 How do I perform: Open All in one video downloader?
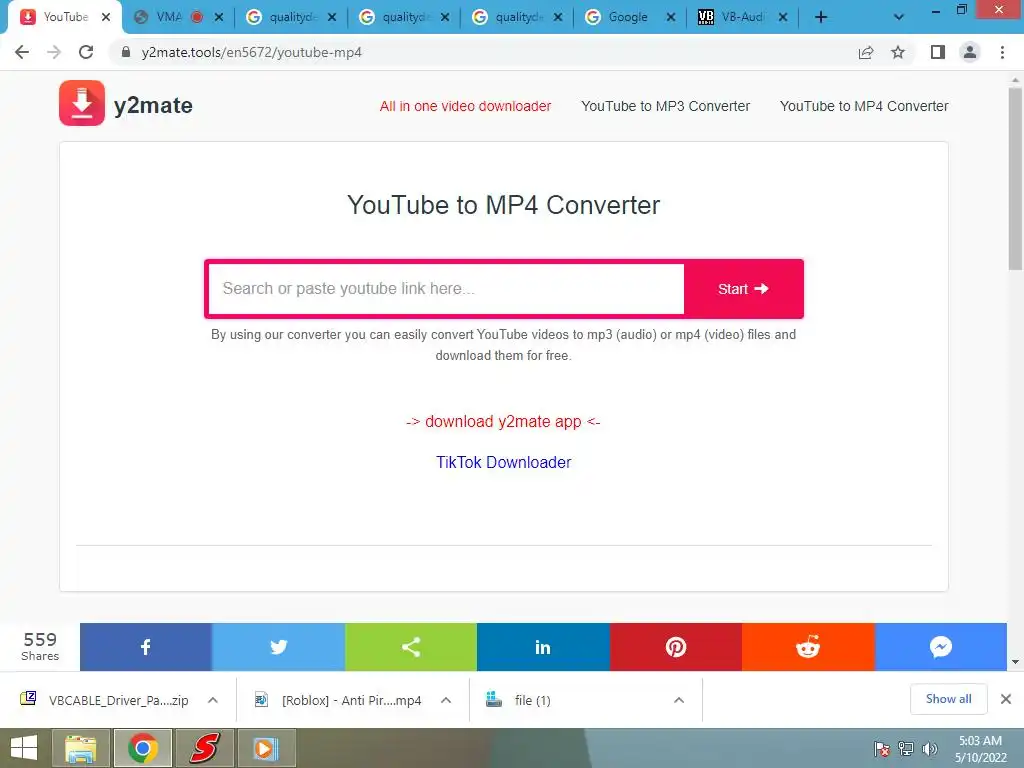tap(466, 106)
